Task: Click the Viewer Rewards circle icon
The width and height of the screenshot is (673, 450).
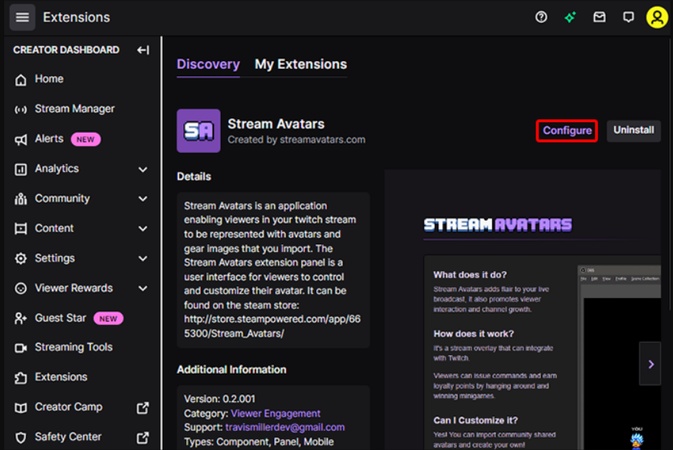Action: 21,288
